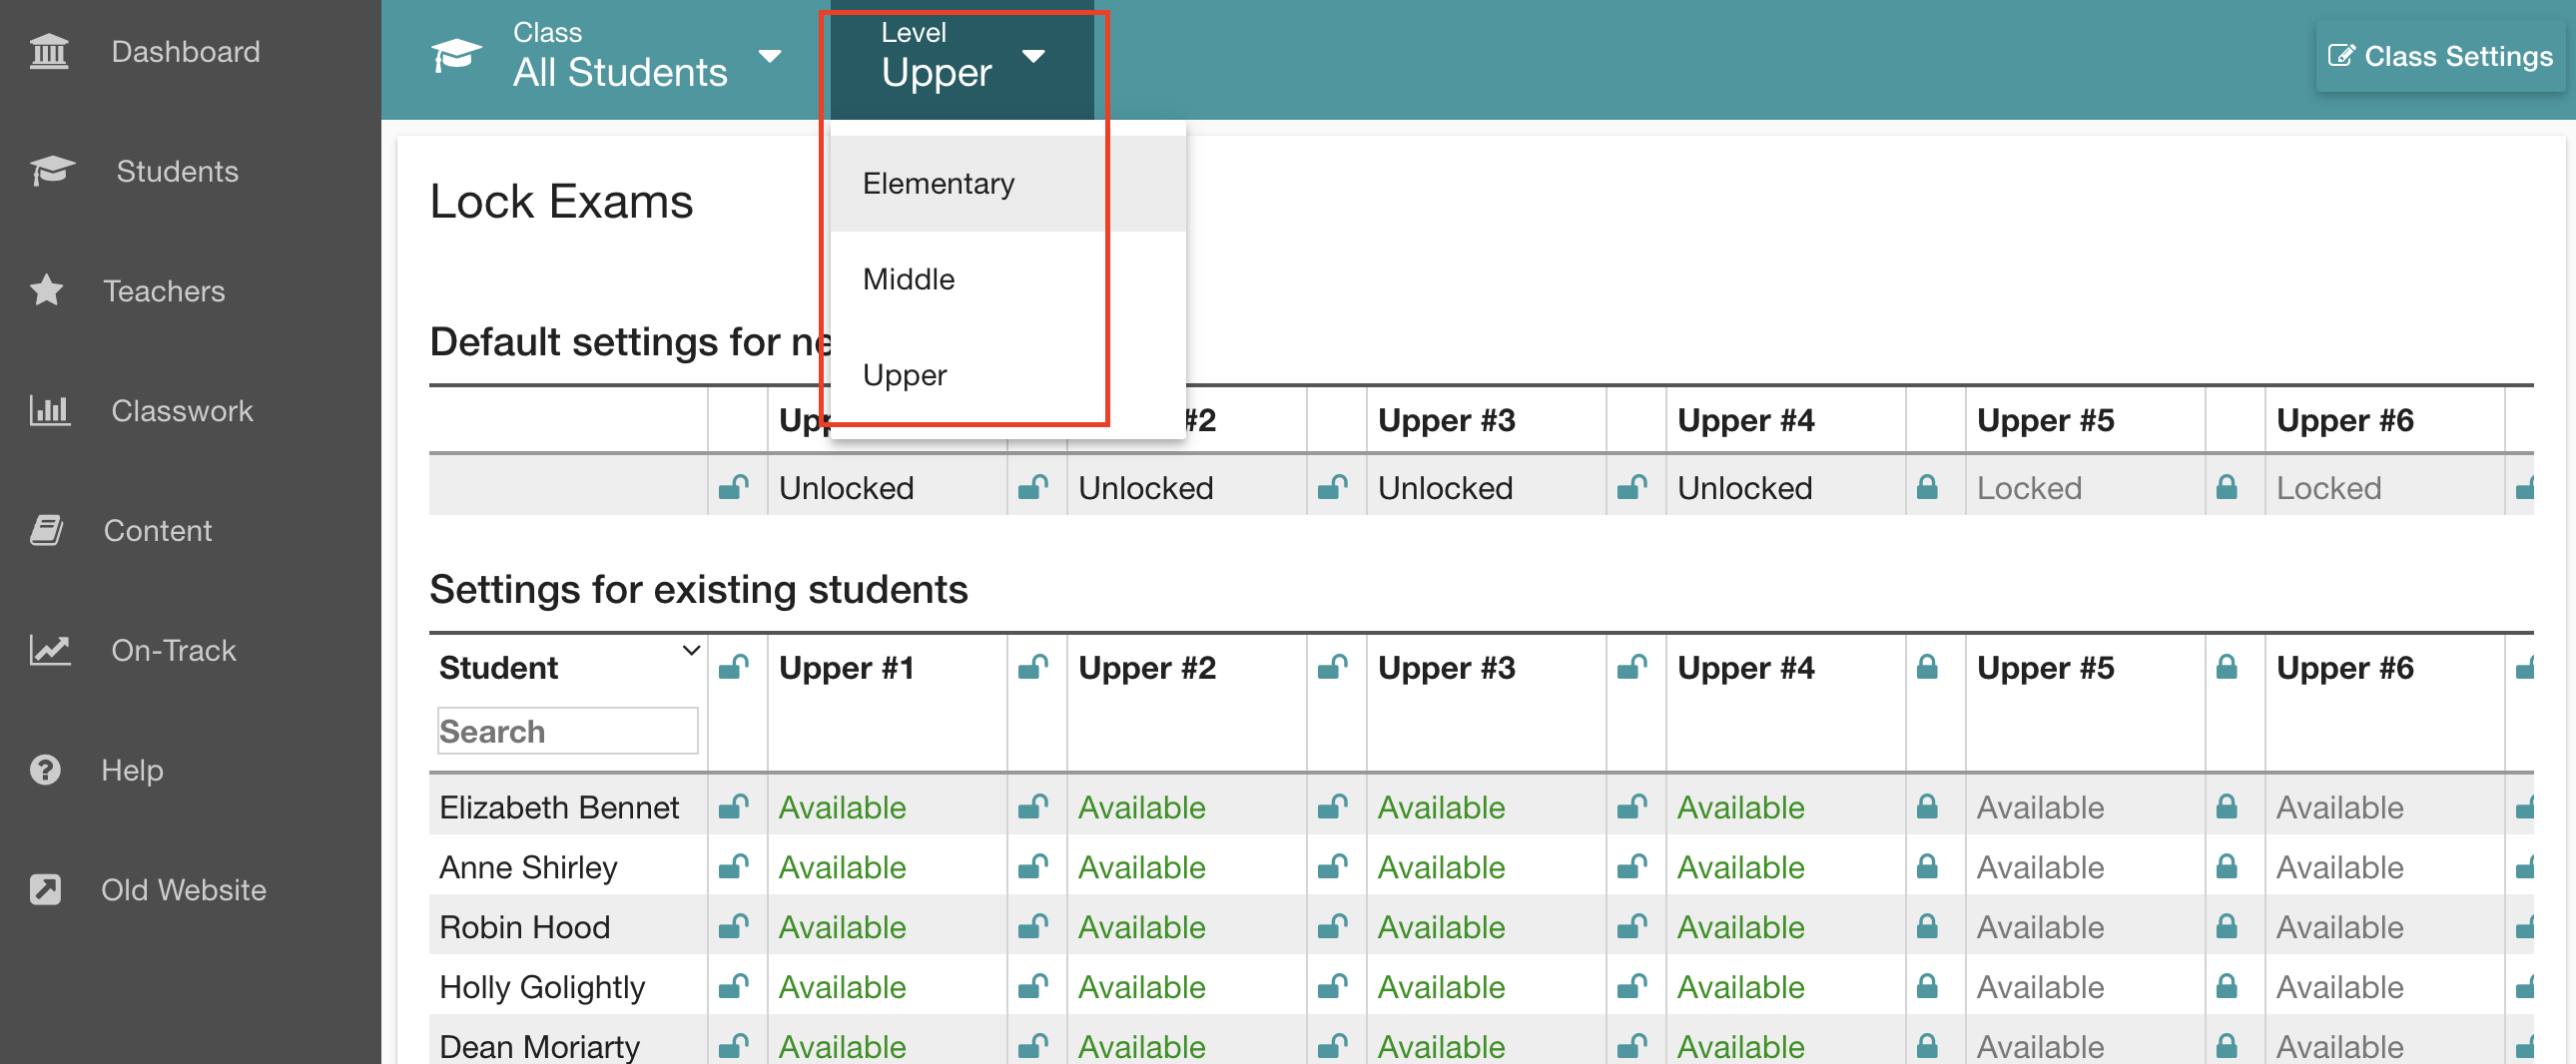
Task: Select Upper from Level menu
Action: tap(1008, 375)
